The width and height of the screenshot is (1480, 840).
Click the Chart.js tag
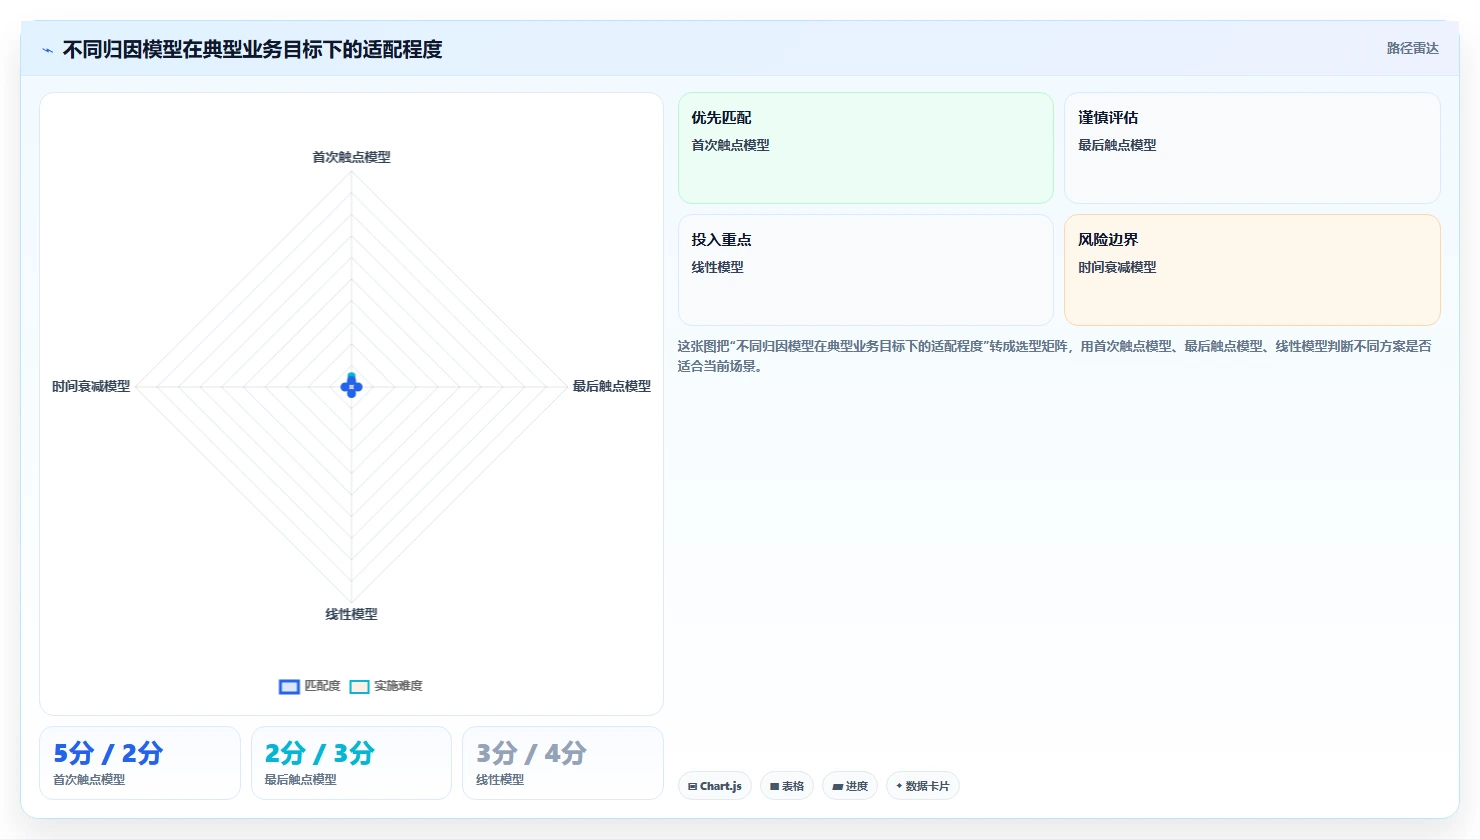(715, 786)
